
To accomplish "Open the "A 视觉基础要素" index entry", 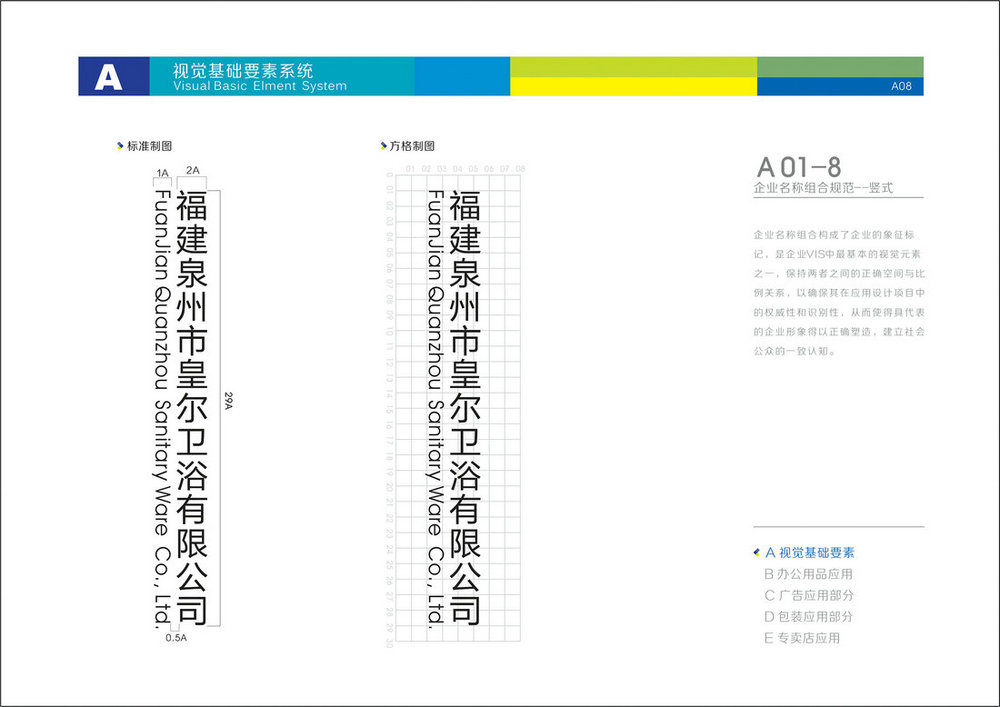I will 809,553.
